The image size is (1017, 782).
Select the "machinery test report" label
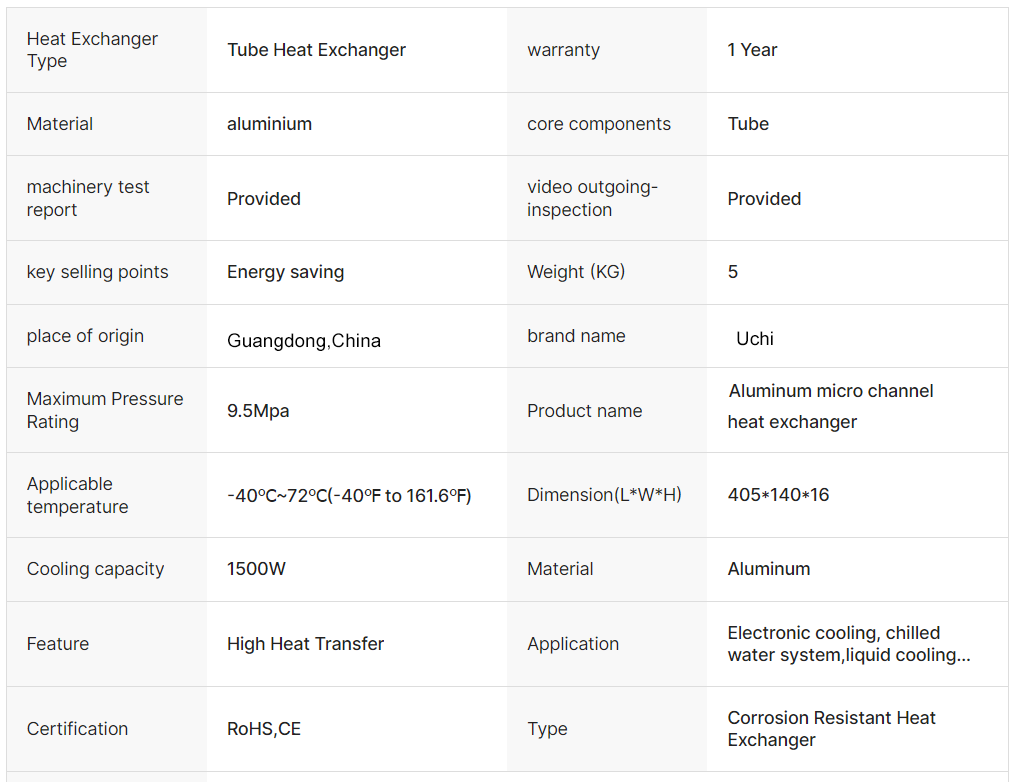pyautogui.click(x=88, y=198)
